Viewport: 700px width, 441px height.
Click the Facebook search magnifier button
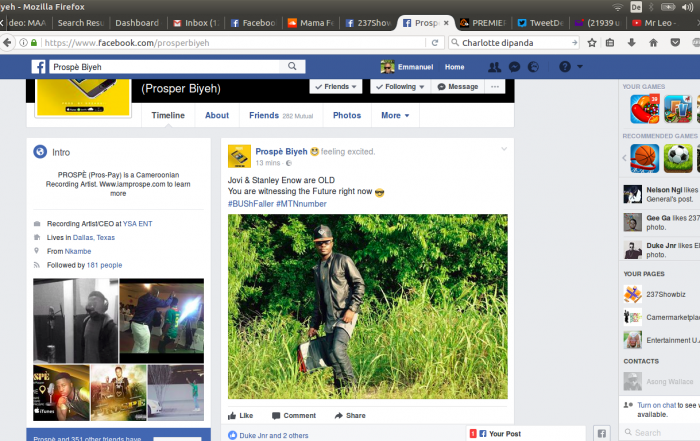tap(293, 67)
